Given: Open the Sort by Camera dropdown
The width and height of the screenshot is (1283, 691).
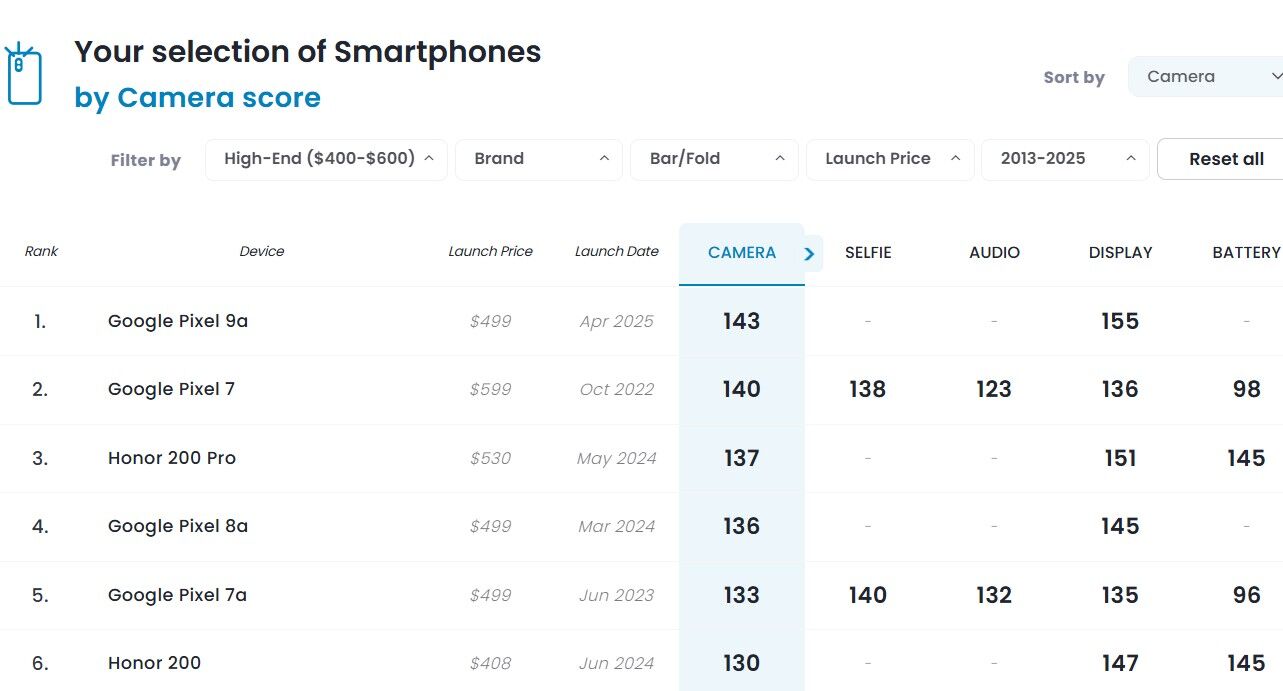Looking at the screenshot, I should (x=1206, y=77).
